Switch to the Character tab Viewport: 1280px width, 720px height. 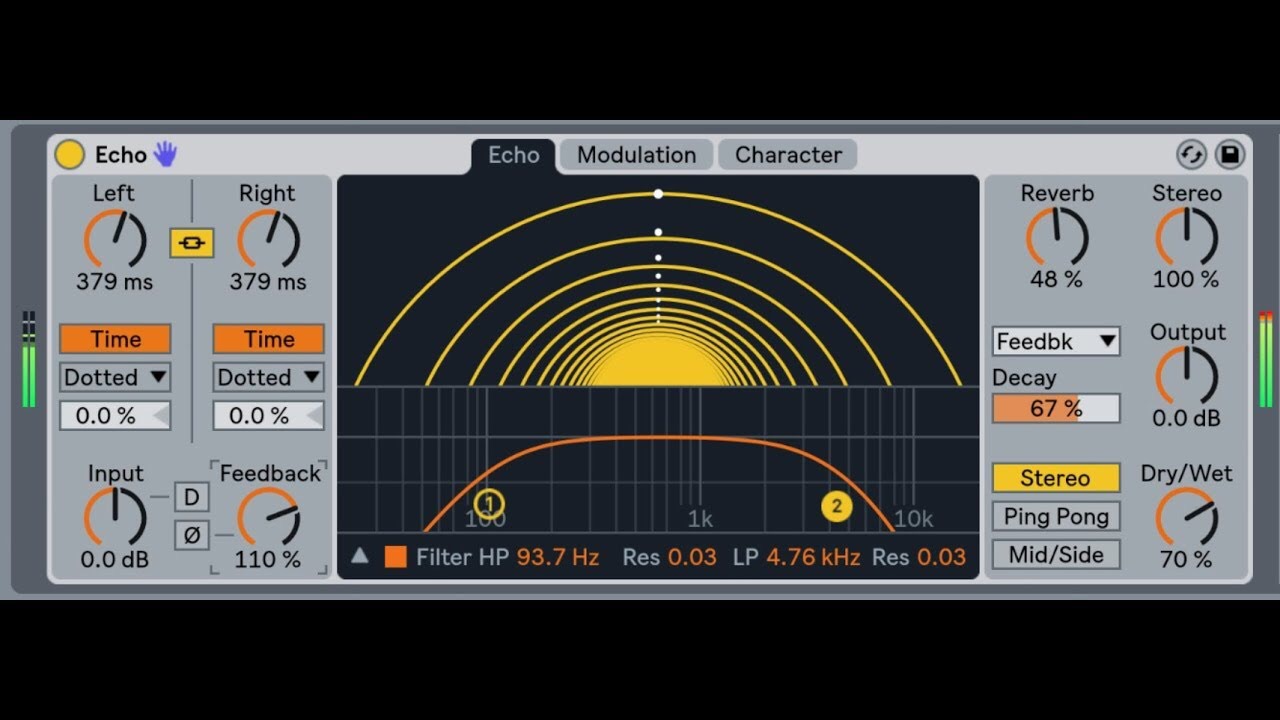788,155
